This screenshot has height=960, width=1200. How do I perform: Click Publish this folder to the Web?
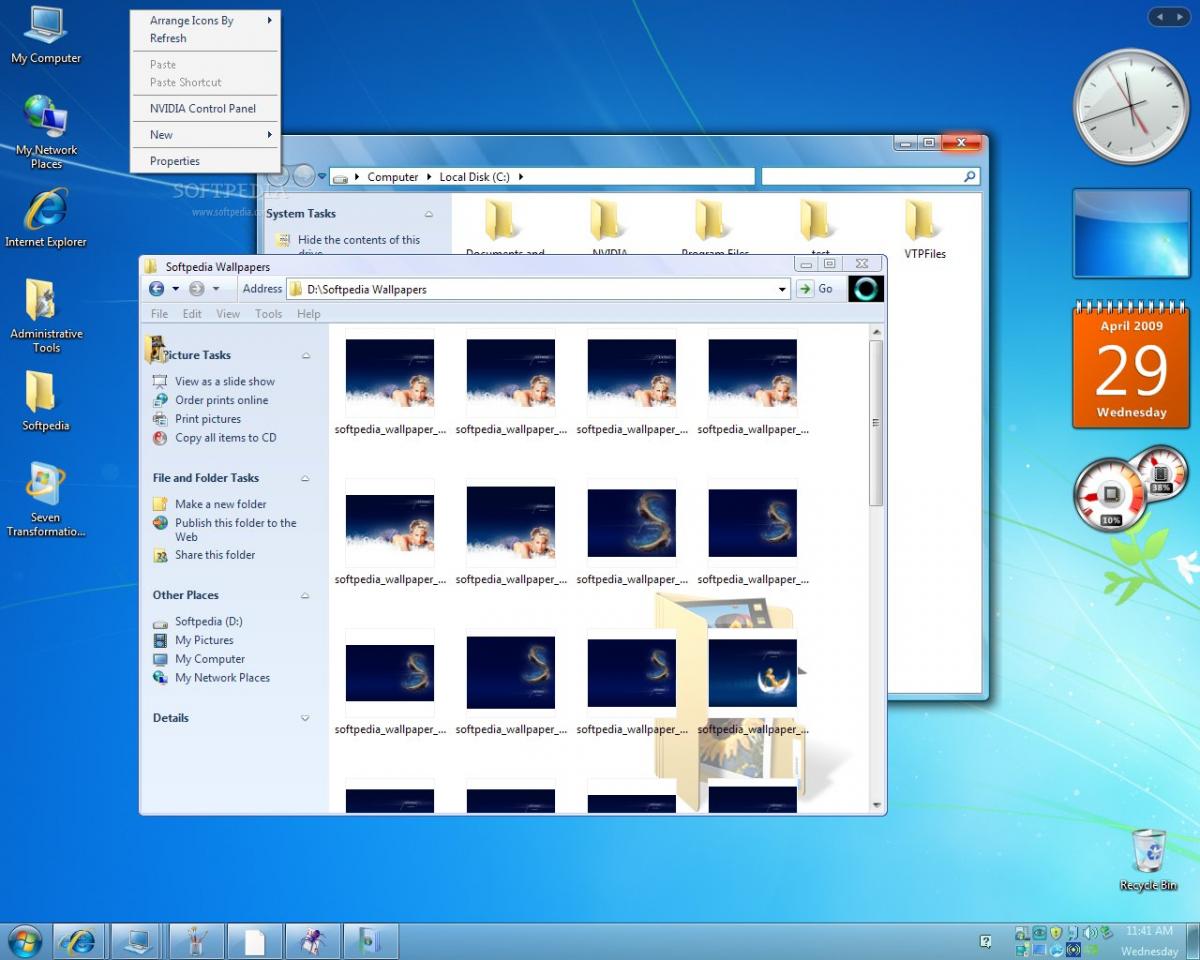pos(235,529)
